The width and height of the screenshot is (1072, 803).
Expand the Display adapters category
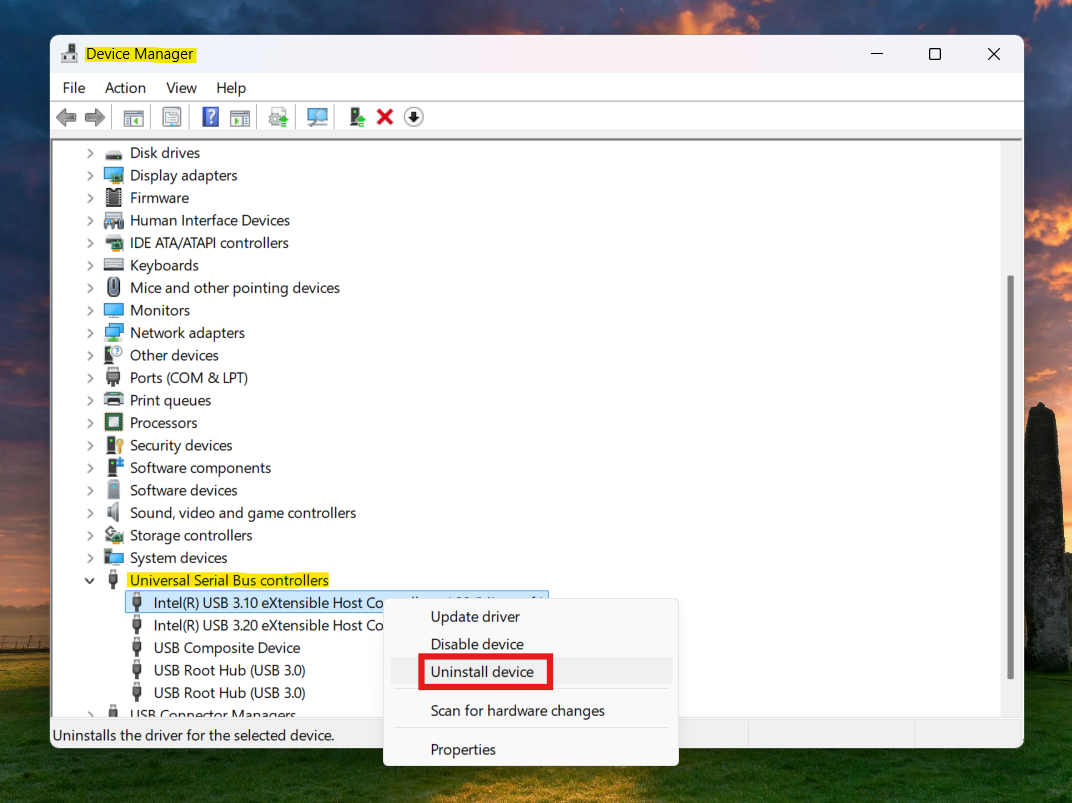90,175
